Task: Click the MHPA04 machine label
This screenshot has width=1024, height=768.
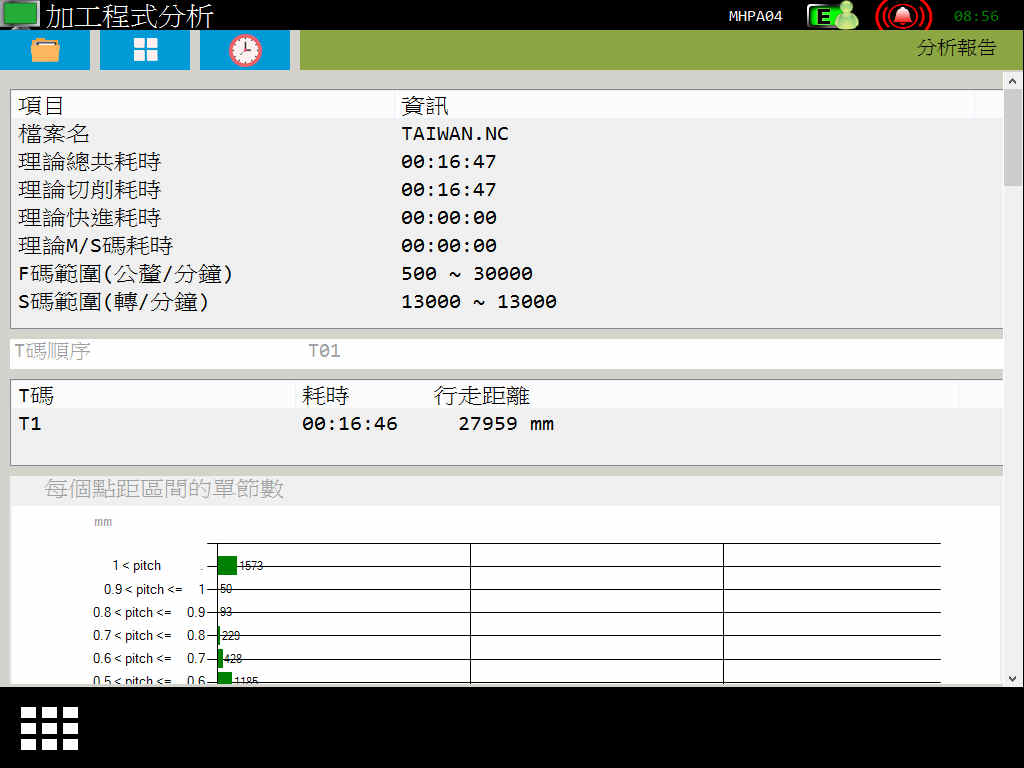Action: (756, 15)
